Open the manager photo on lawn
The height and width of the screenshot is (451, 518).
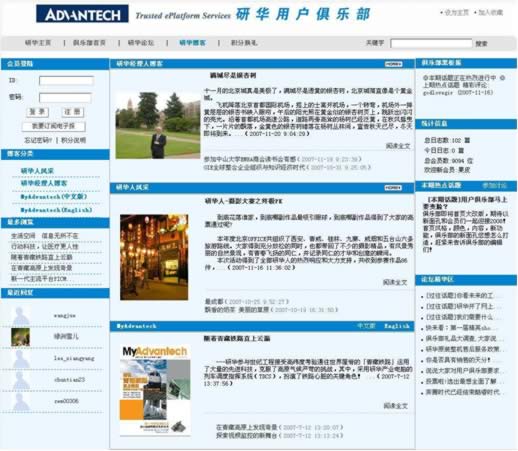(158, 125)
